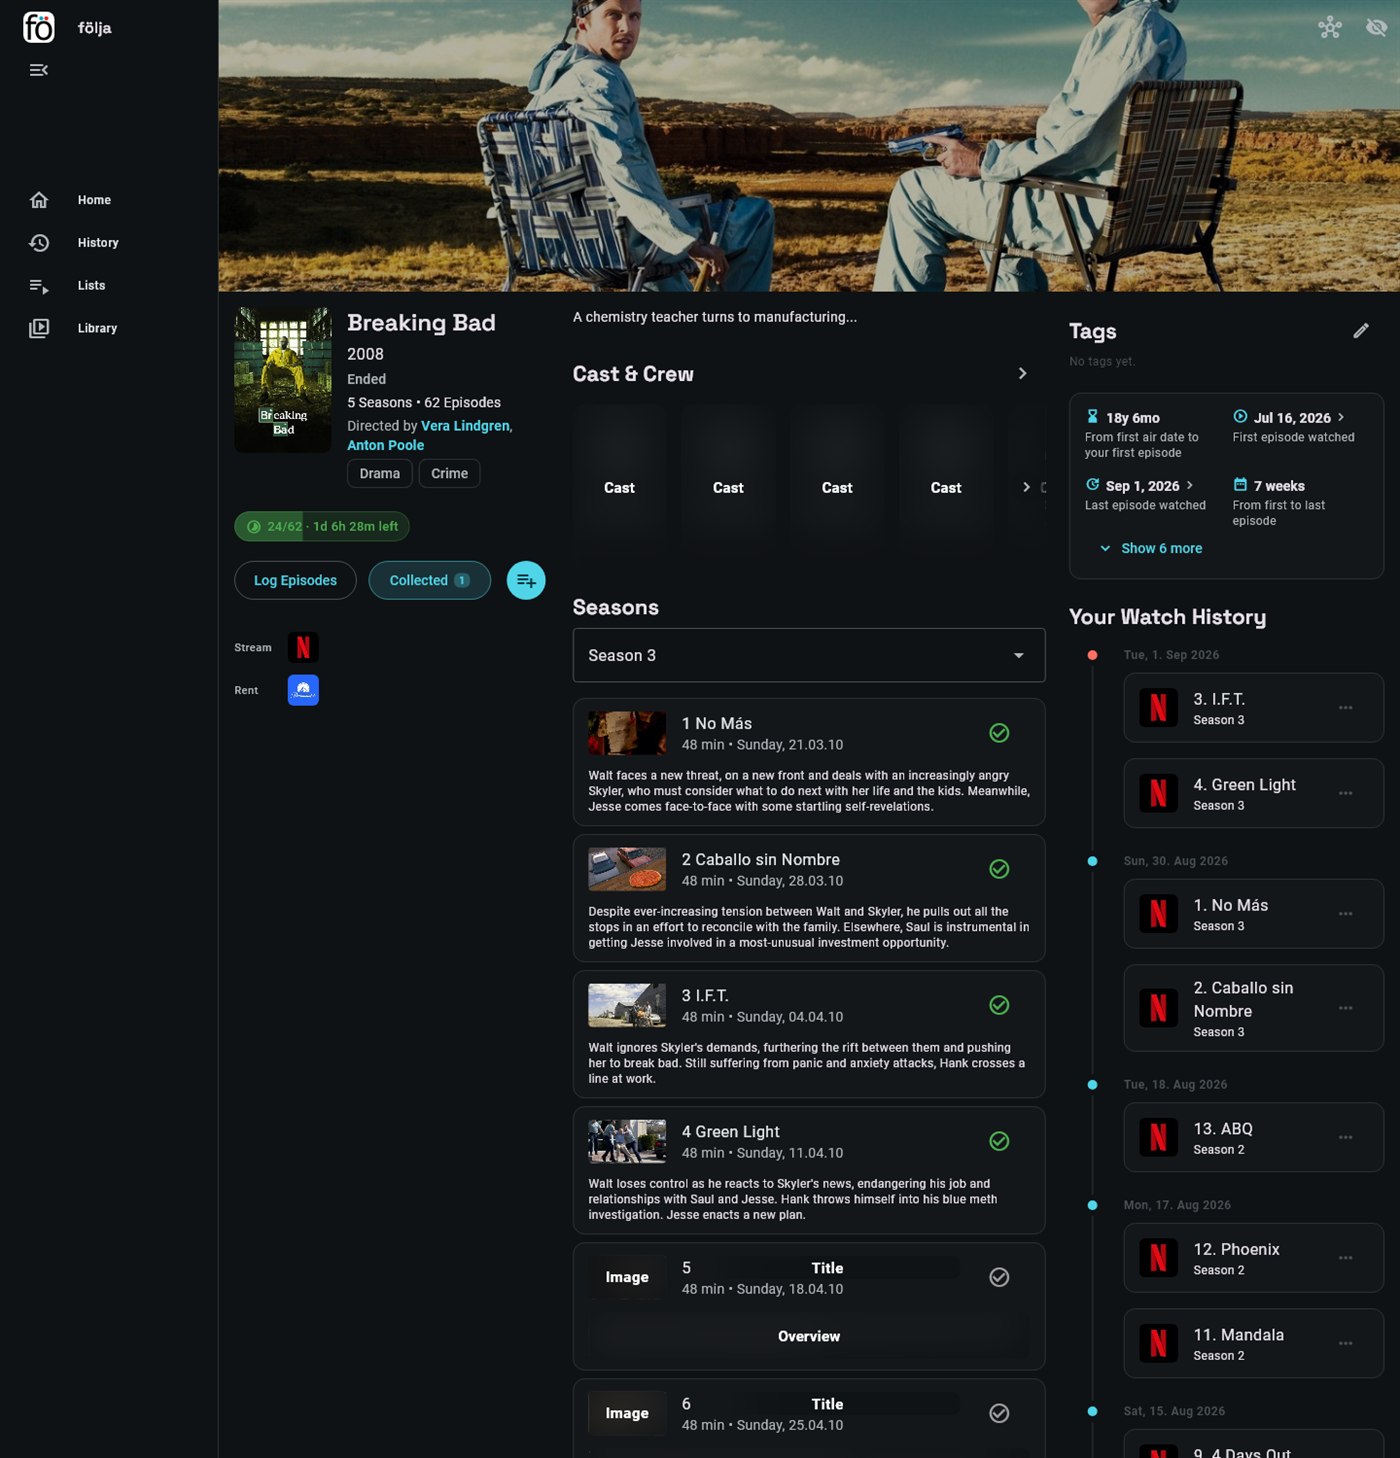
Task: Mark episode 5 as watched
Action: 999,1277
